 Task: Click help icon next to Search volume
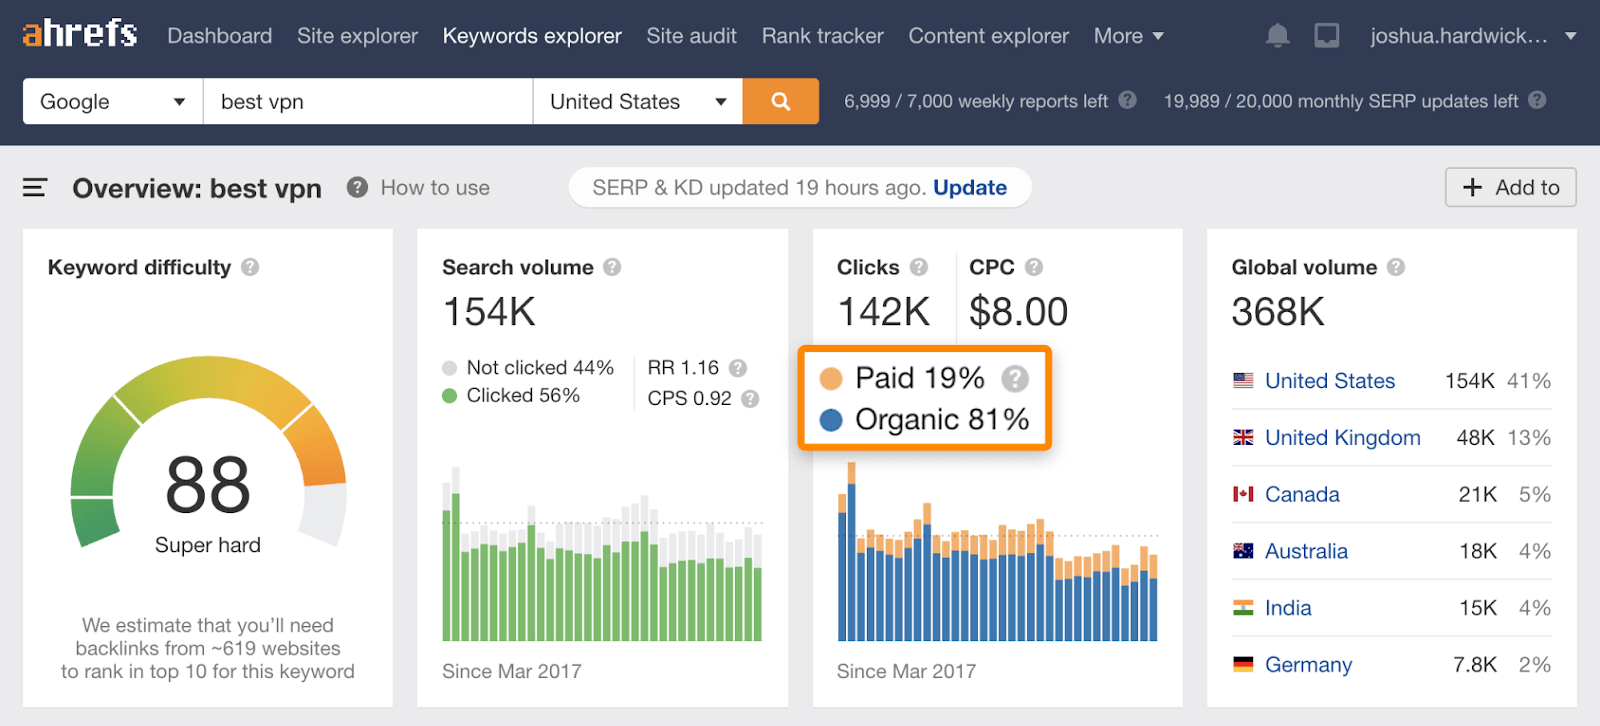(x=612, y=267)
